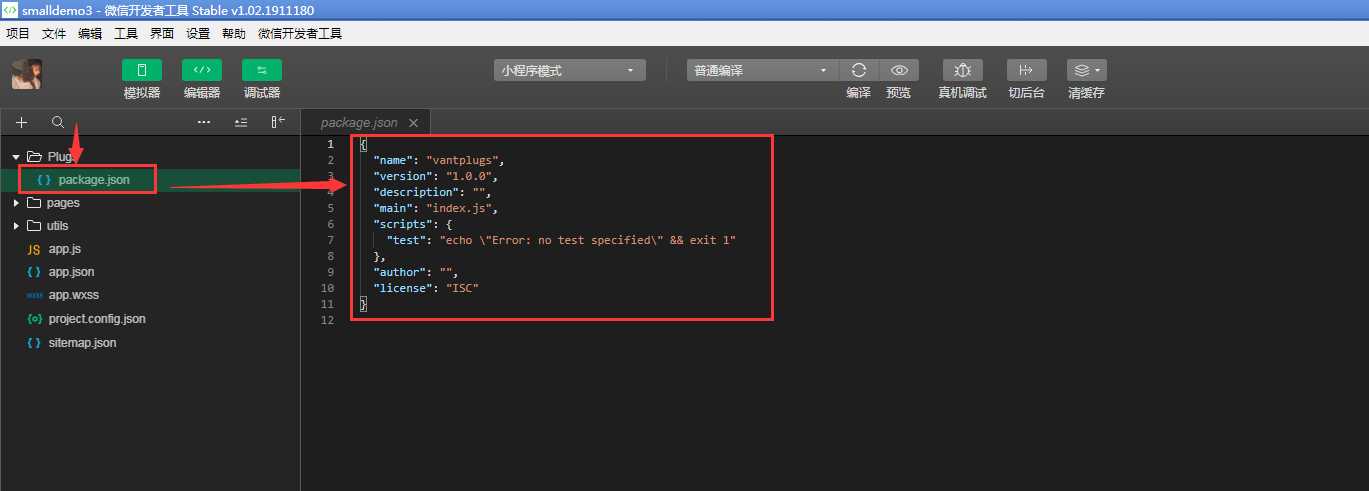Toggle the simulator (模拟器) panel
Image resolution: width=1369 pixels, height=491 pixels.
point(142,70)
